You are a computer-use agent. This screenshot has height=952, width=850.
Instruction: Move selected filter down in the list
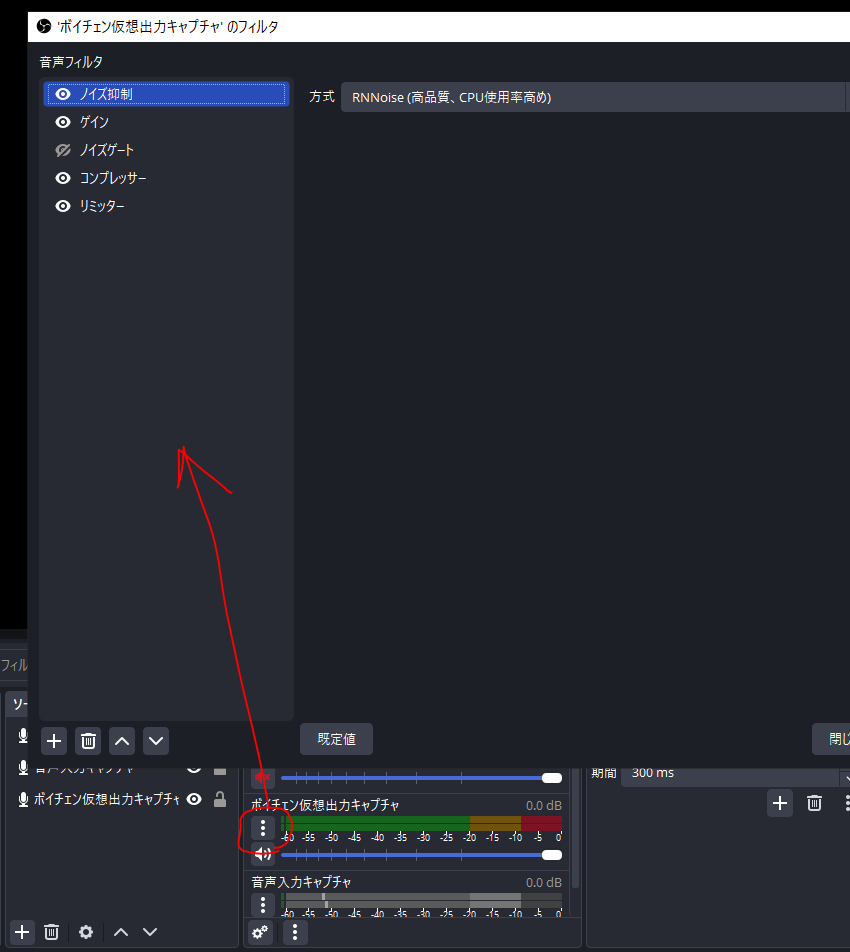156,741
